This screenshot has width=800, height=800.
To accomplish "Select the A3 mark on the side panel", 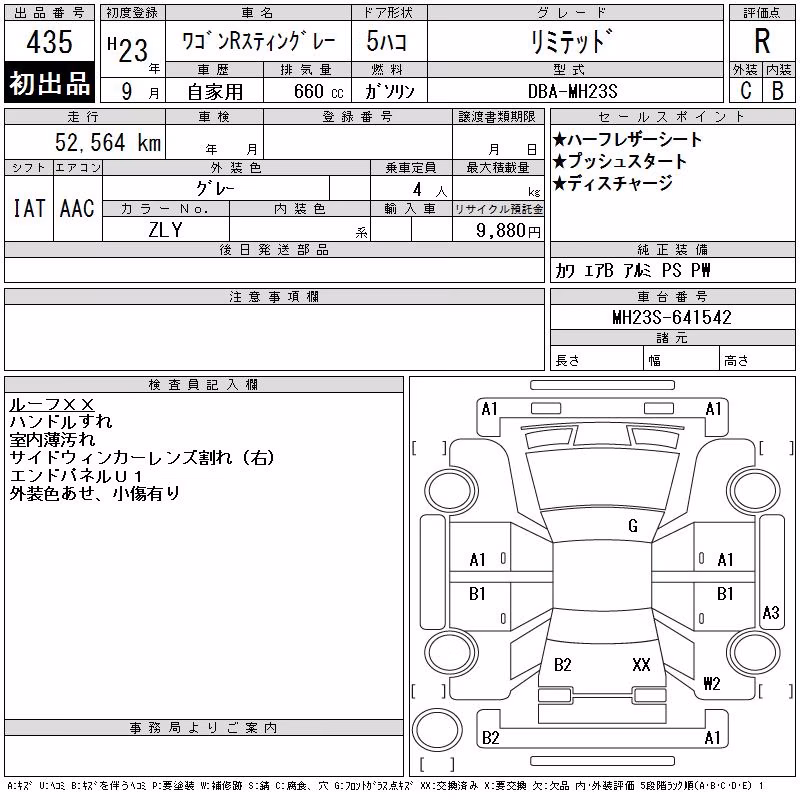I will point(770,612).
